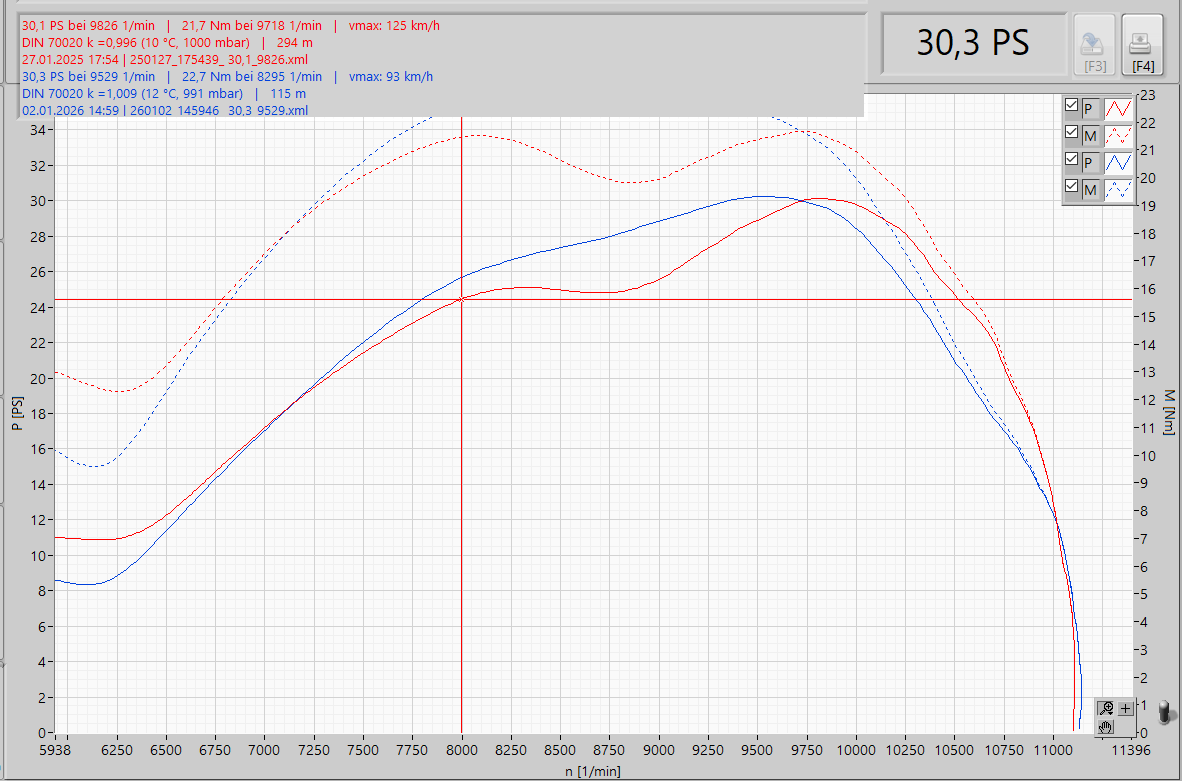This screenshot has width=1182, height=781.
Task: Click the blue solid line style swatch
Action: pos(1119,161)
